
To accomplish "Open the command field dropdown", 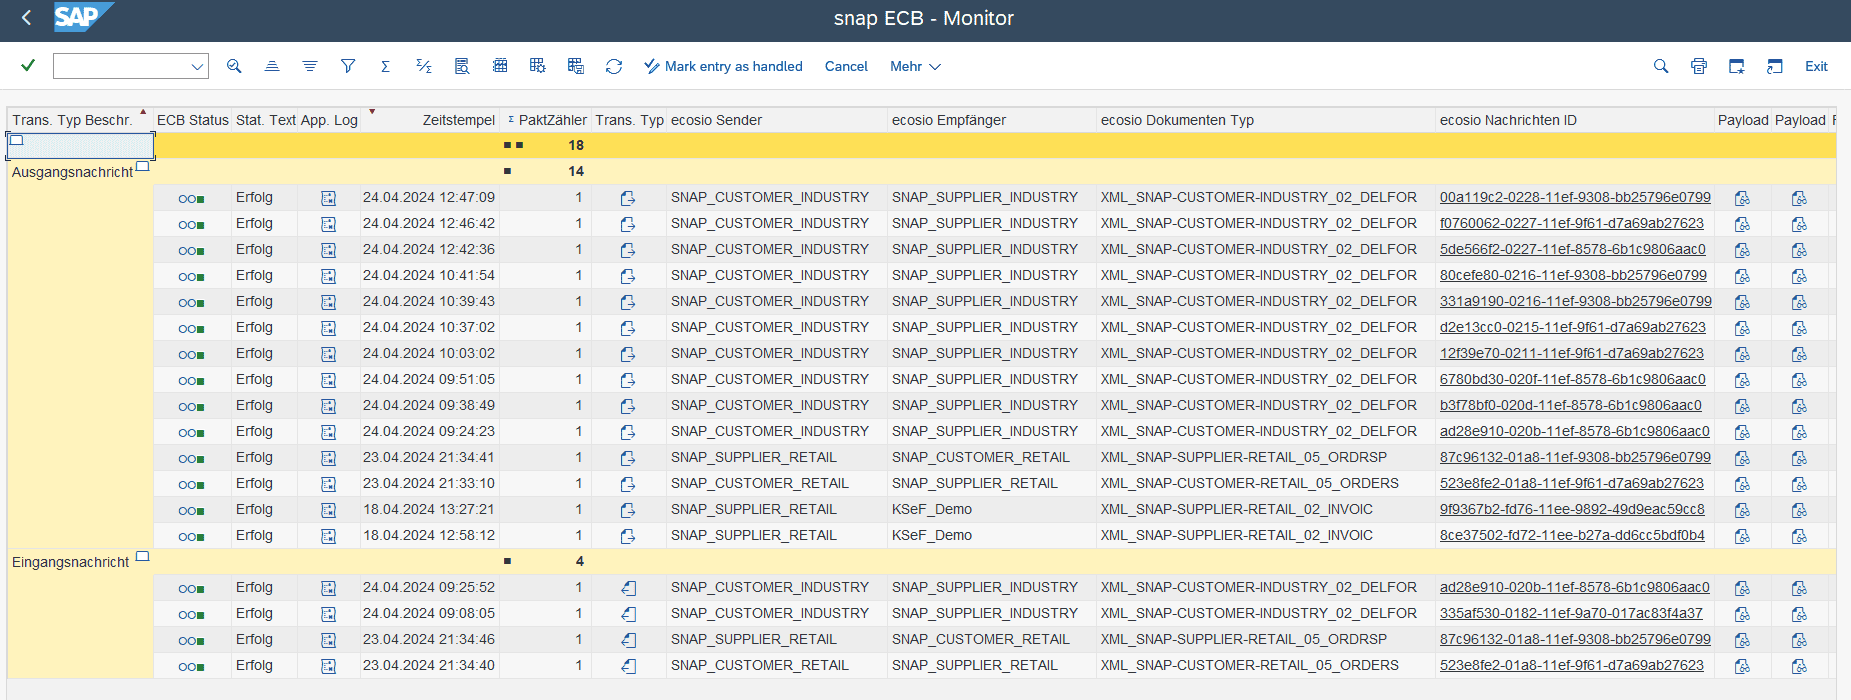I will pyautogui.click(x=196, y=67).
